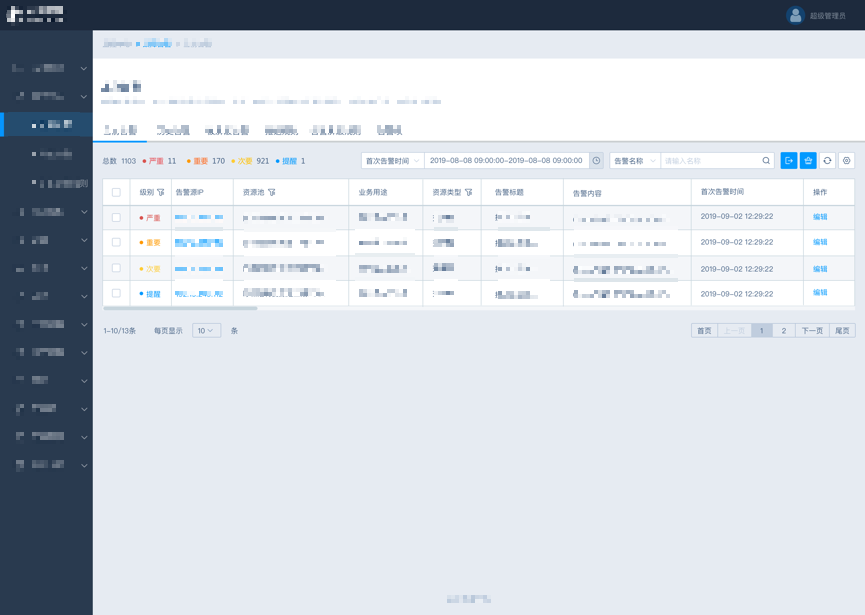
Task: Click the magnifier search icon in name field
Action: tap(766, 161)
